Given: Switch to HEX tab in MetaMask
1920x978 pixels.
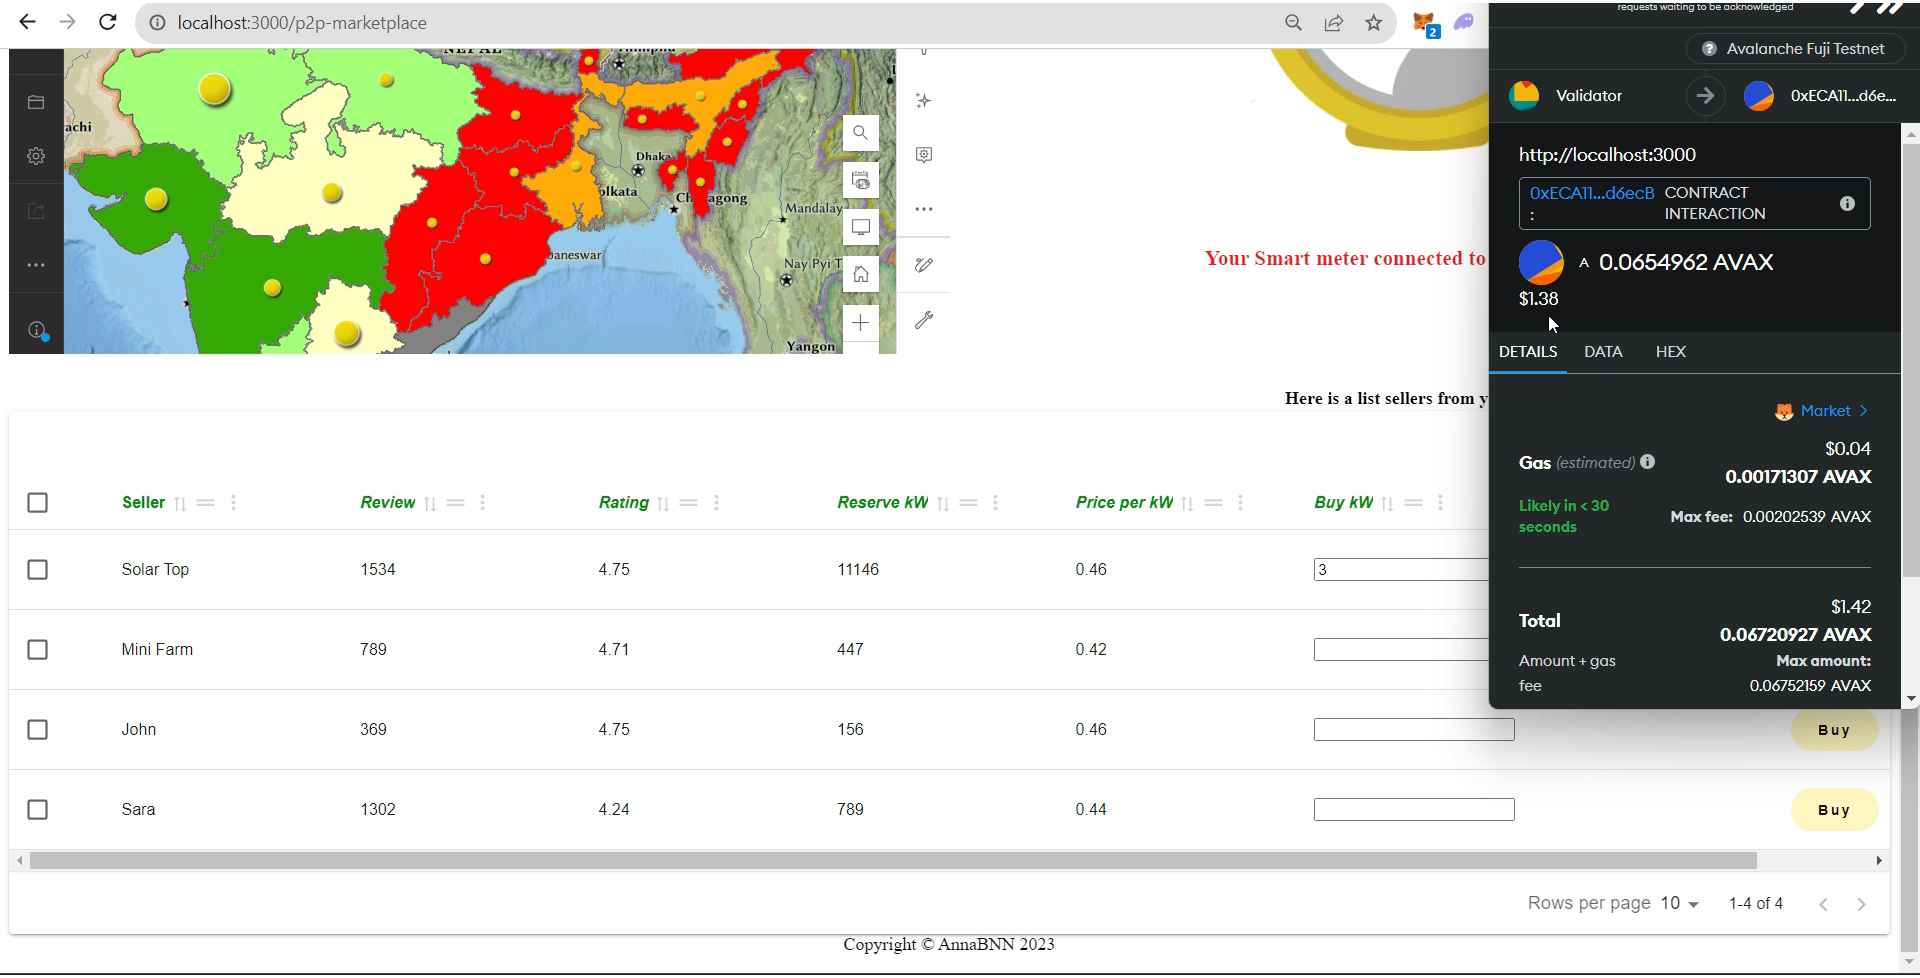Looking at the screenshot, I should point(1671,352).
